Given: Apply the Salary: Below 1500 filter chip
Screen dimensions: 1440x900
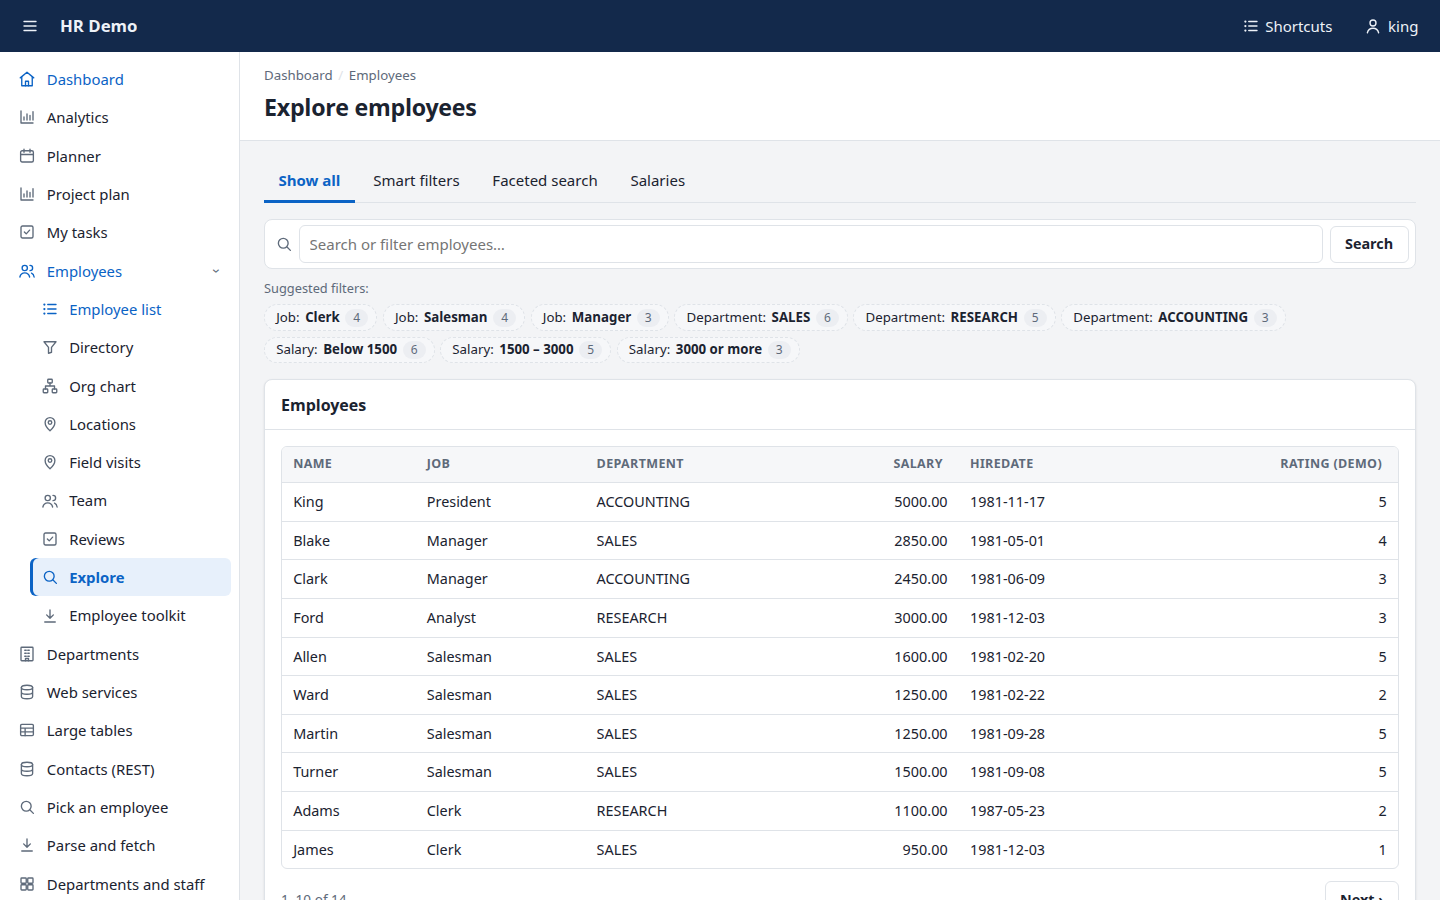Looking at the screenshot, I should (x=349, y=350).
